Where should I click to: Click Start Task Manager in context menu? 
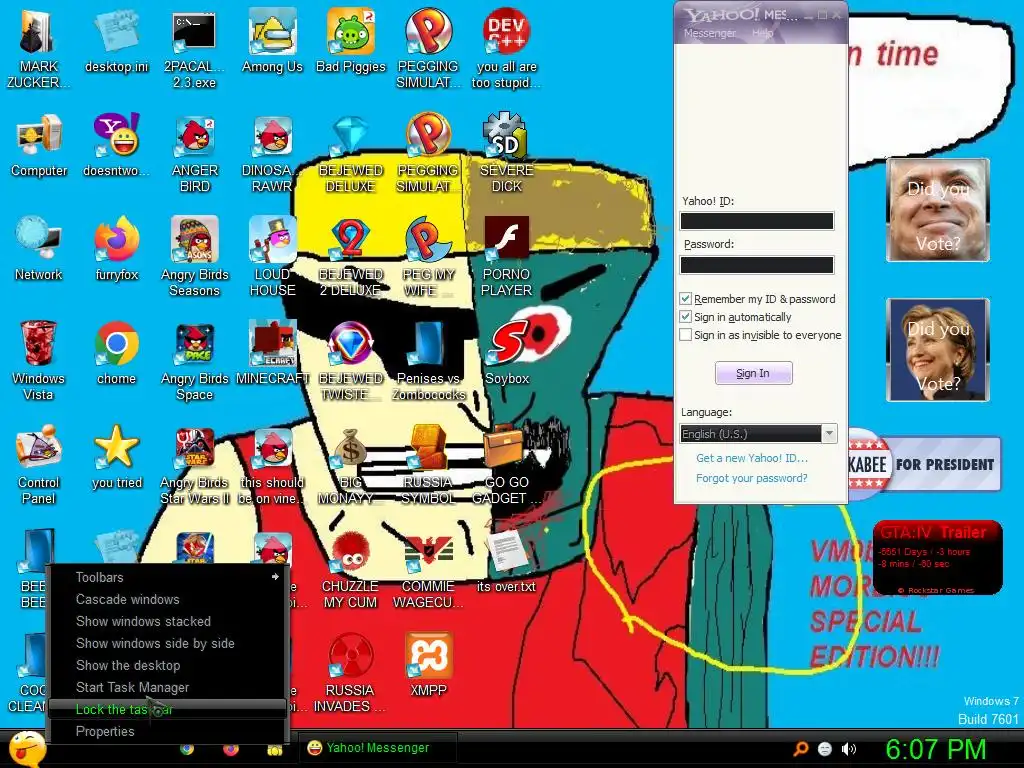(x=168, y=687)
